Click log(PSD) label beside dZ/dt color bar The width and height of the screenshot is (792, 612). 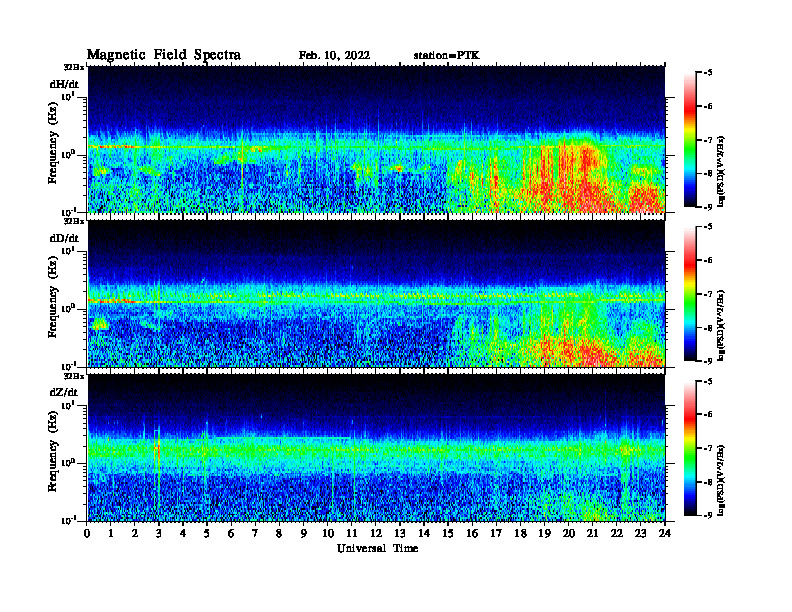[722, 480]
